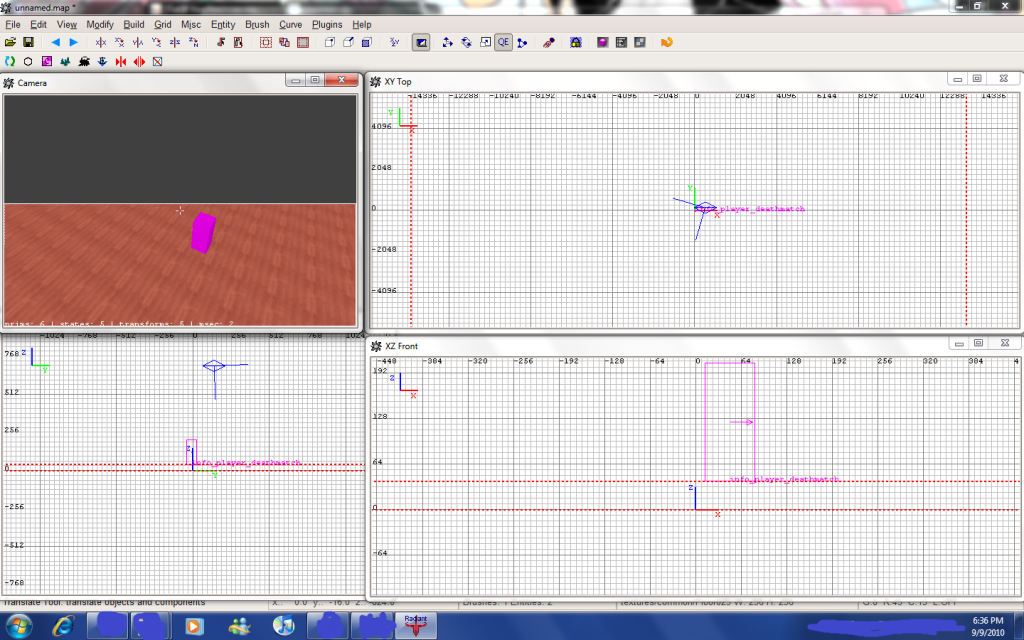Select the magenta entity box in Camera view
Viewport: 1024px width, 640px height.
(203, 231)
